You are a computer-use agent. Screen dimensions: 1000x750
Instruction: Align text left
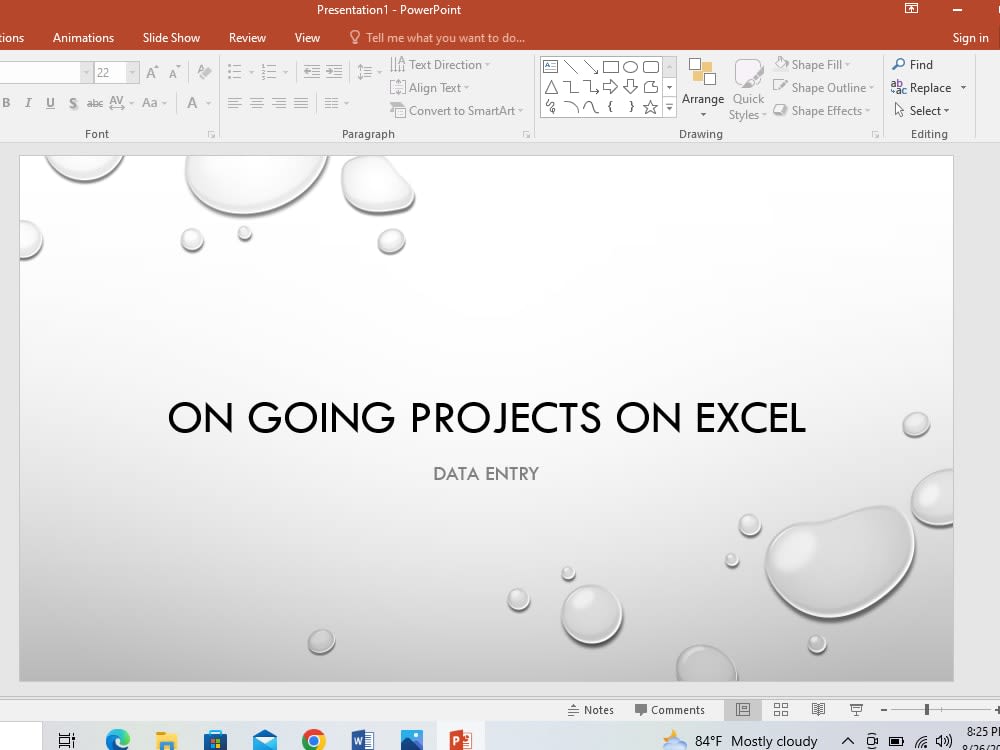[x=235, y=103]
